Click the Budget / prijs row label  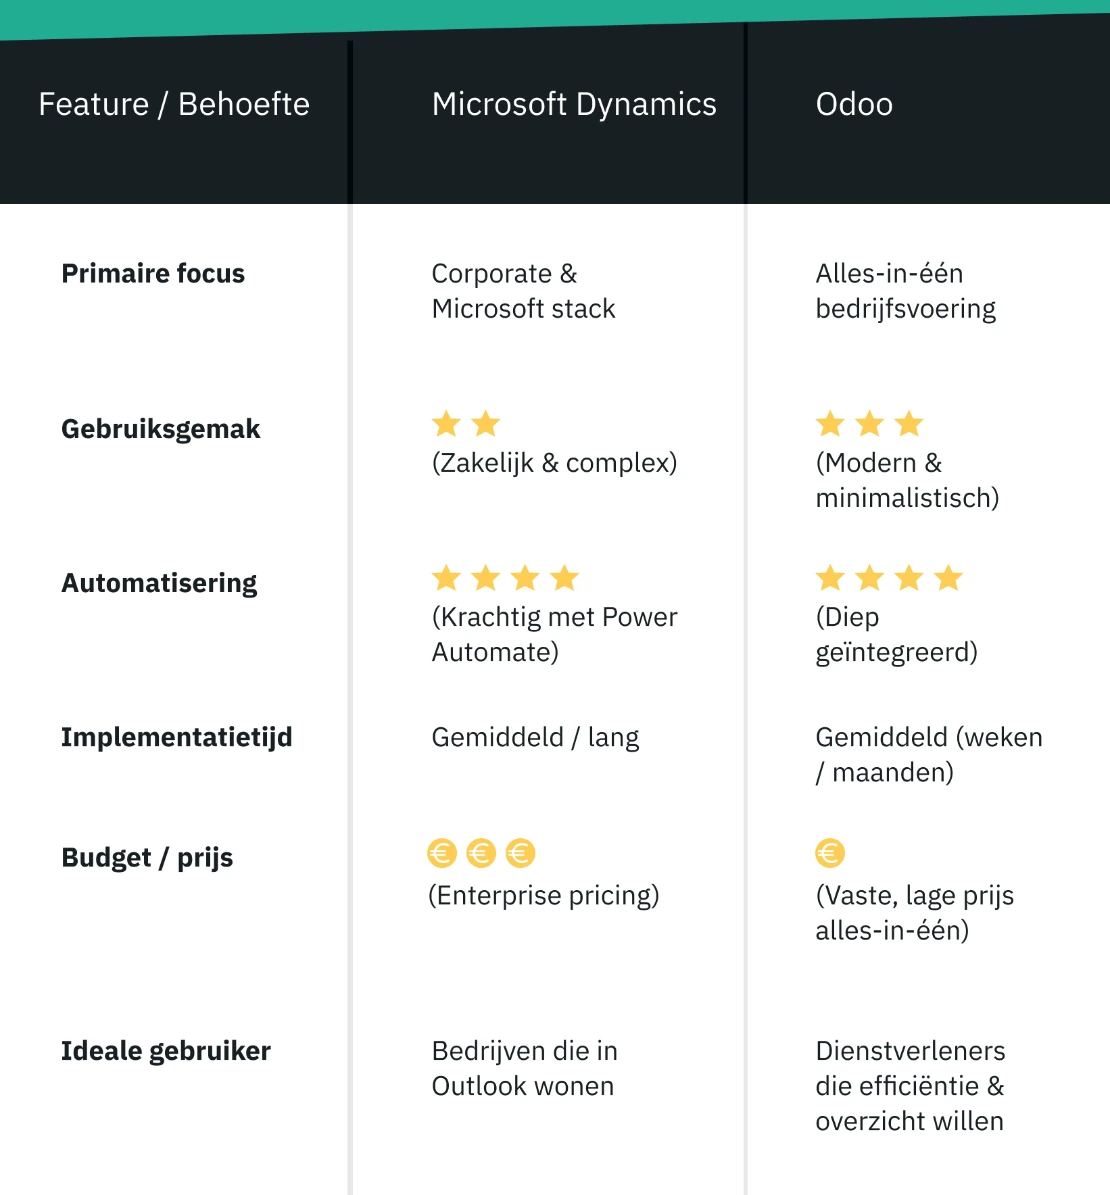pos(147,857)
